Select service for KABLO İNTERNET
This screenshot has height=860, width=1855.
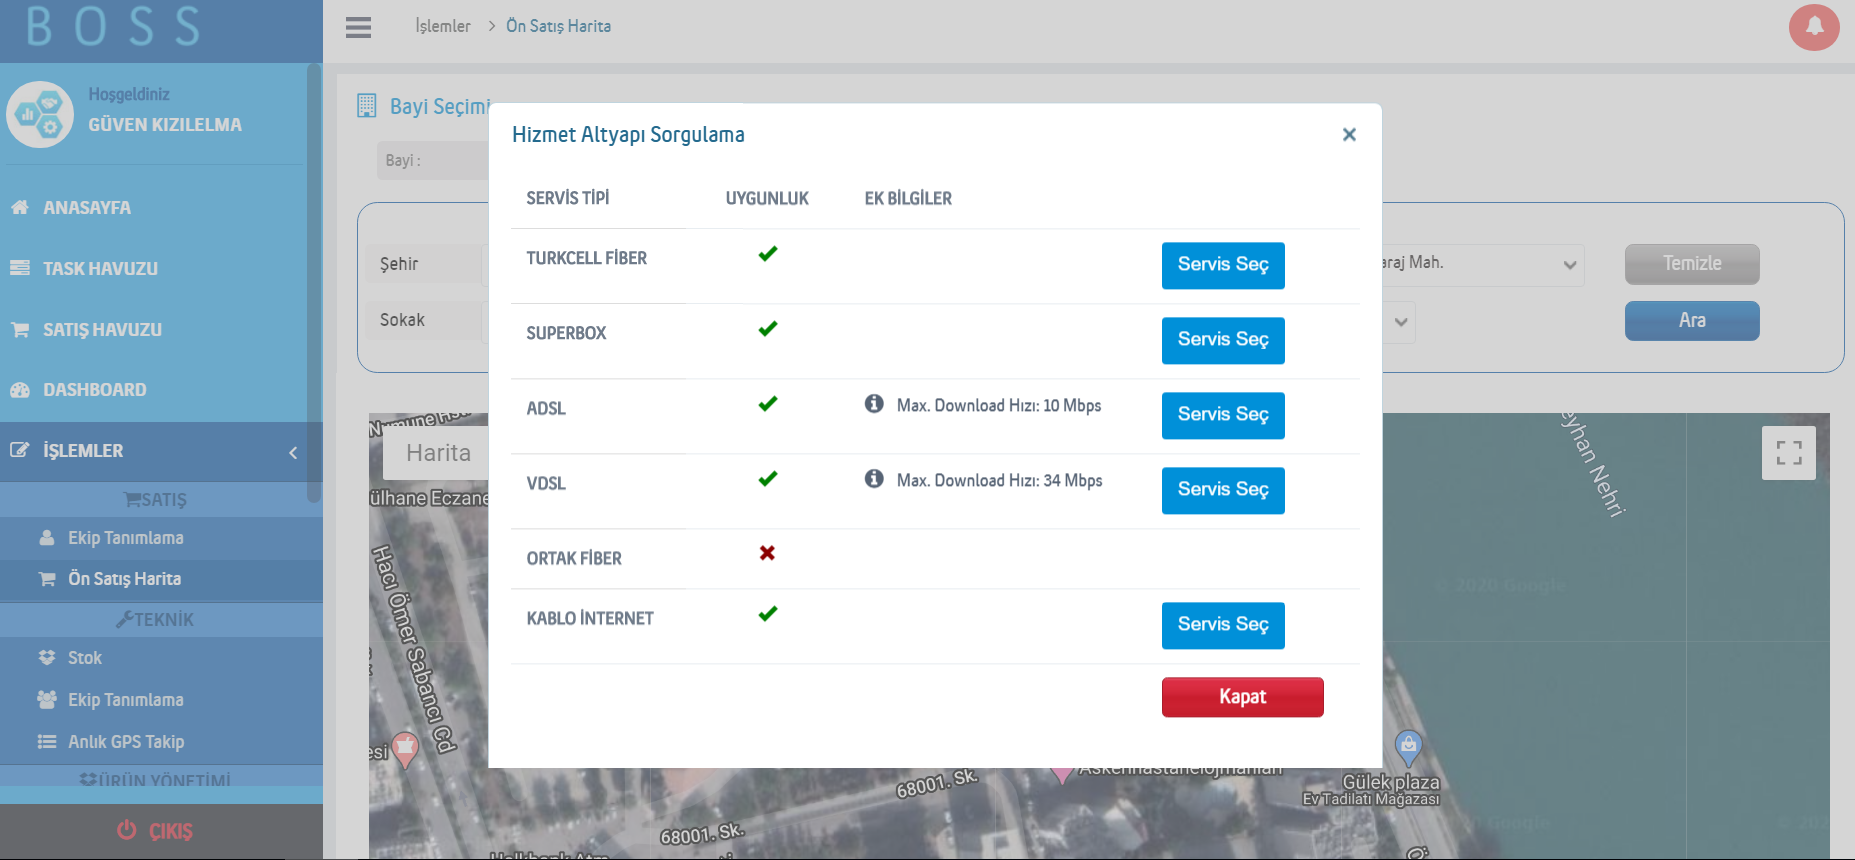click(x=1223, y=625)
